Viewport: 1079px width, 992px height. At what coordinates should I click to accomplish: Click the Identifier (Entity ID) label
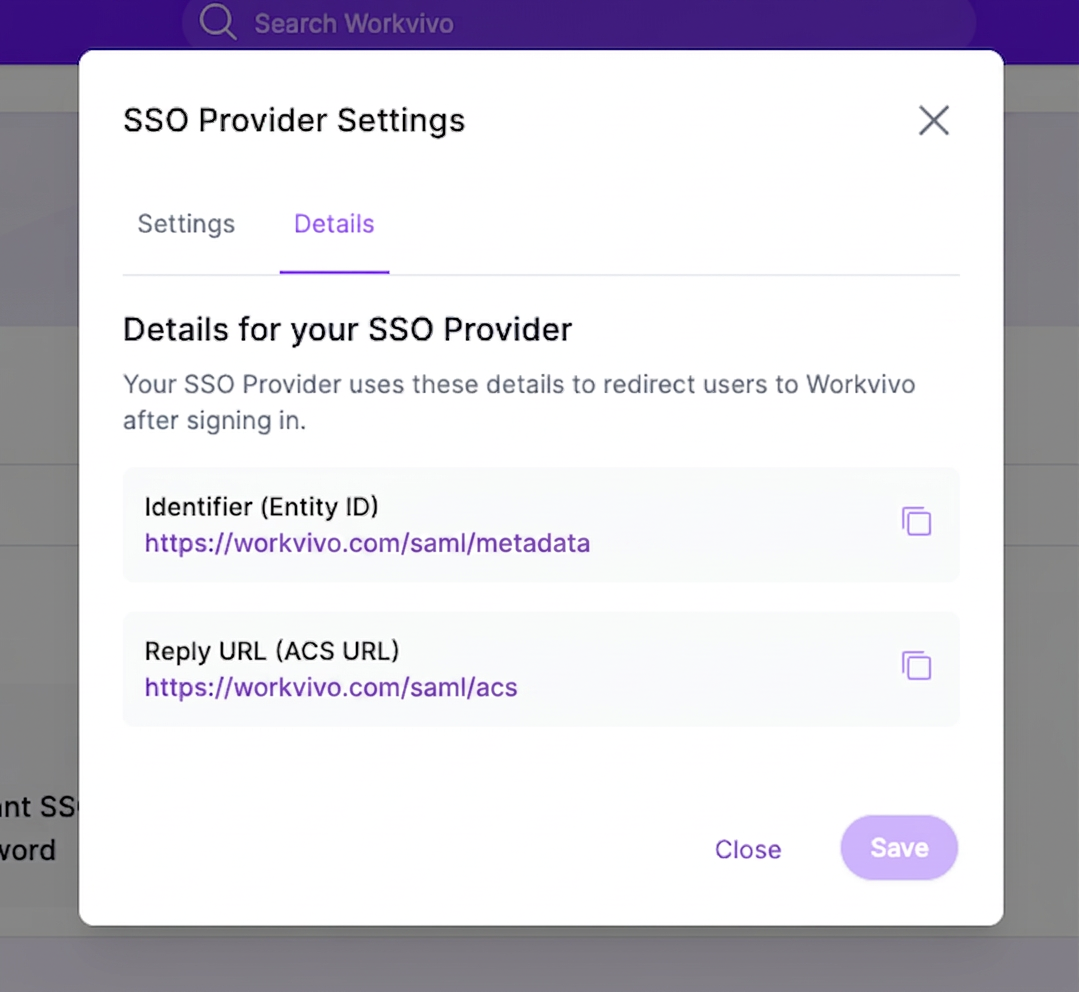[x=261, y=506]
